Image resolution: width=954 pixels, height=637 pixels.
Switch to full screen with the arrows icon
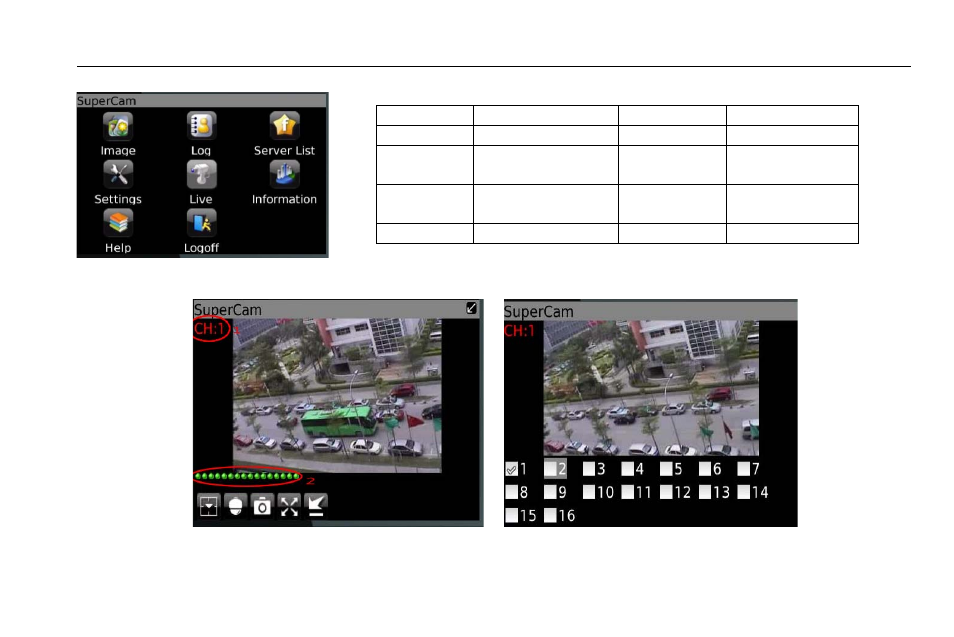pos(290,506)
